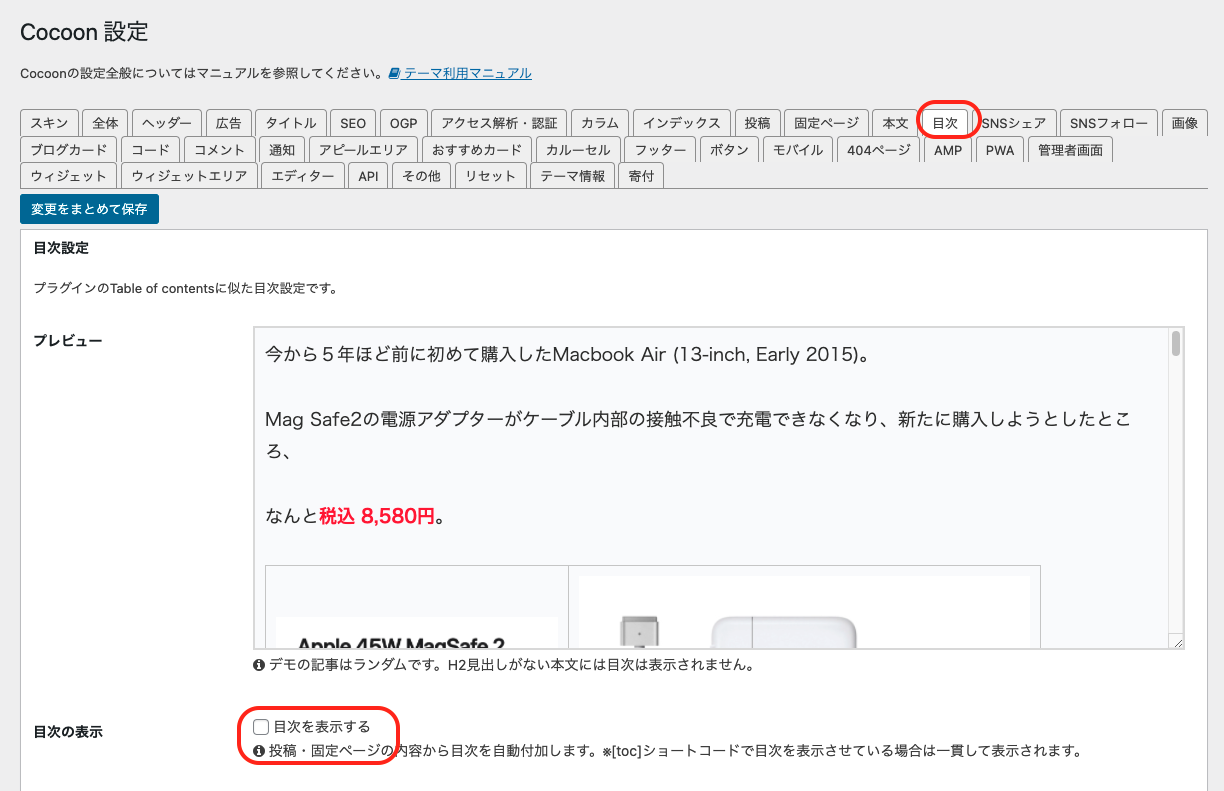Select the SEO tab
1224x791 pixels.
pos(353,123)
